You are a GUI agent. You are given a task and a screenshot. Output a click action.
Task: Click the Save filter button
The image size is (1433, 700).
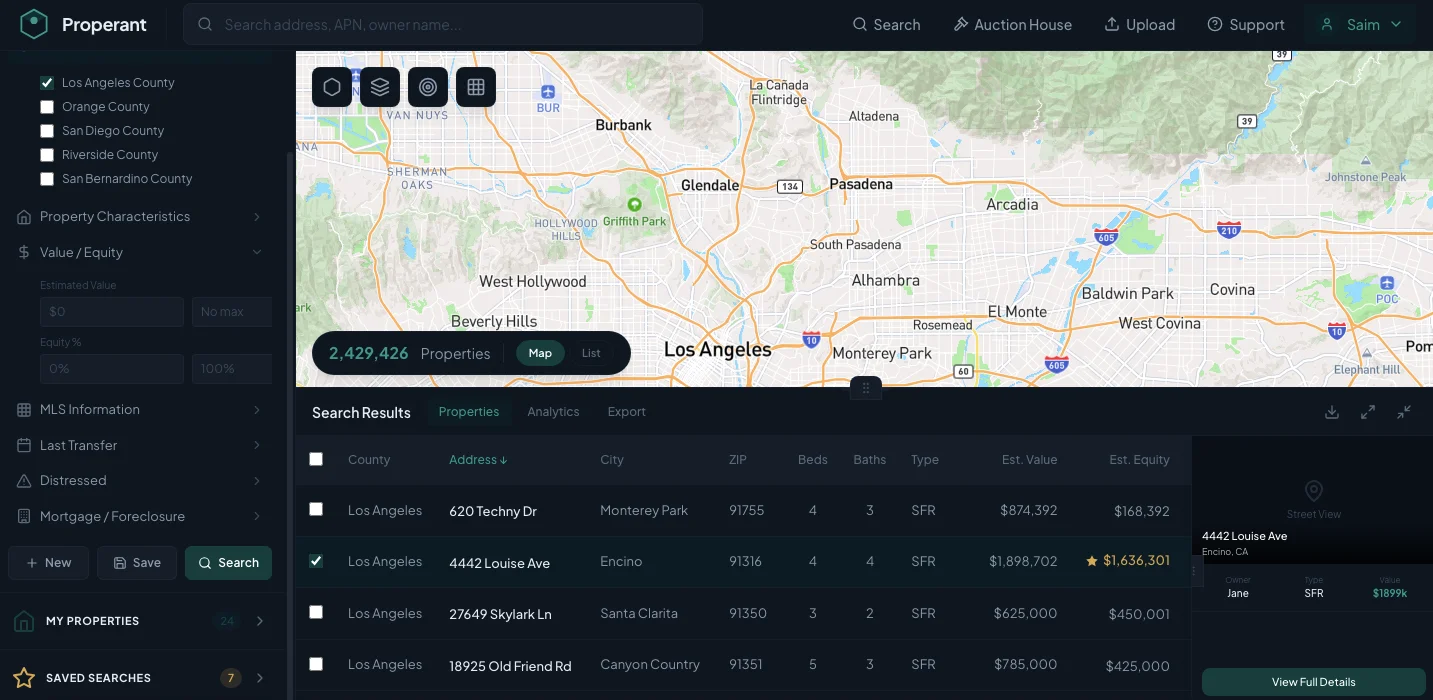[x=137, y=562]
